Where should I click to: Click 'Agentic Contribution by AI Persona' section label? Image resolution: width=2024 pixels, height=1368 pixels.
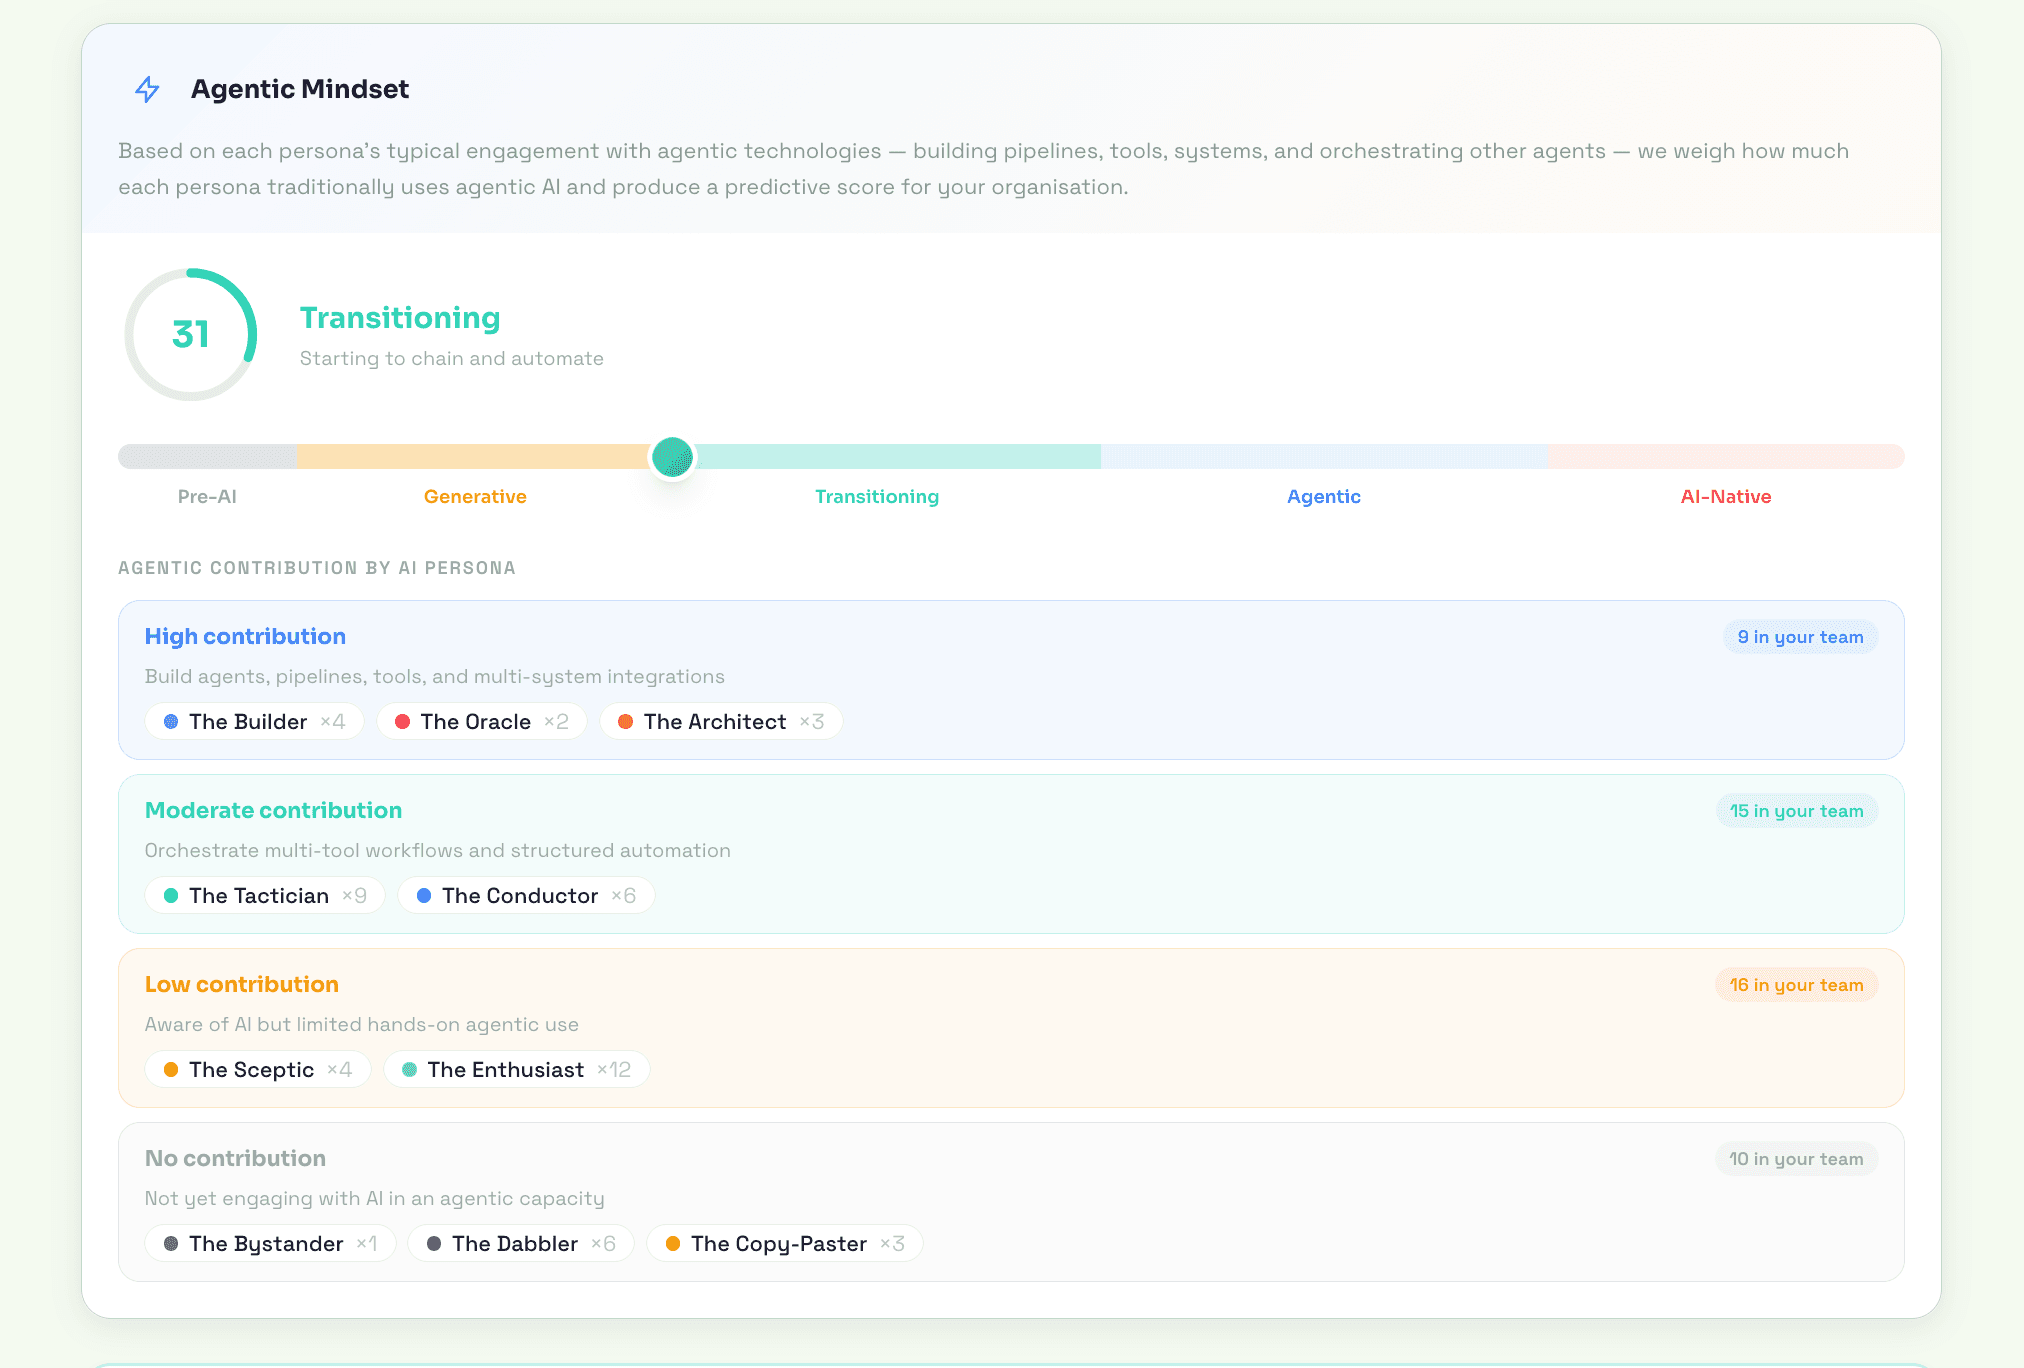[317, 568]
